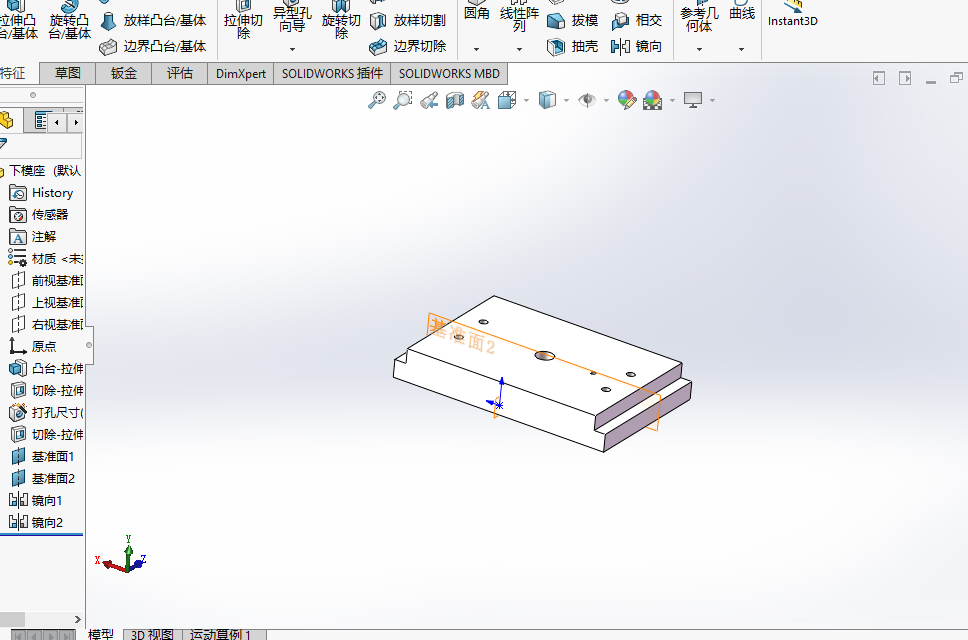Click the Zoom to Fit magnifier icon
This screenshot has width=968, height=640.
[x=377, y=99]
